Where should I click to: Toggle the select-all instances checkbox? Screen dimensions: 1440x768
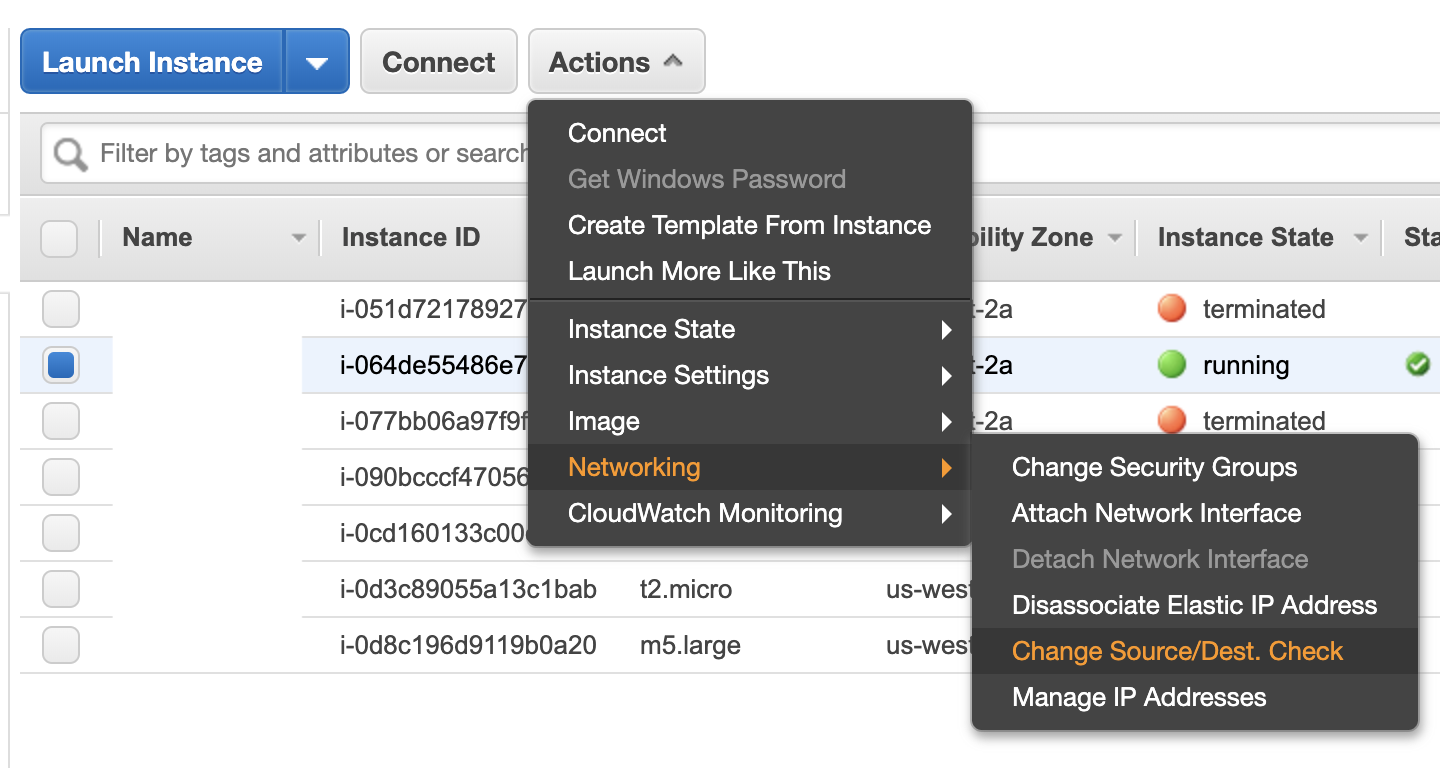59,239
